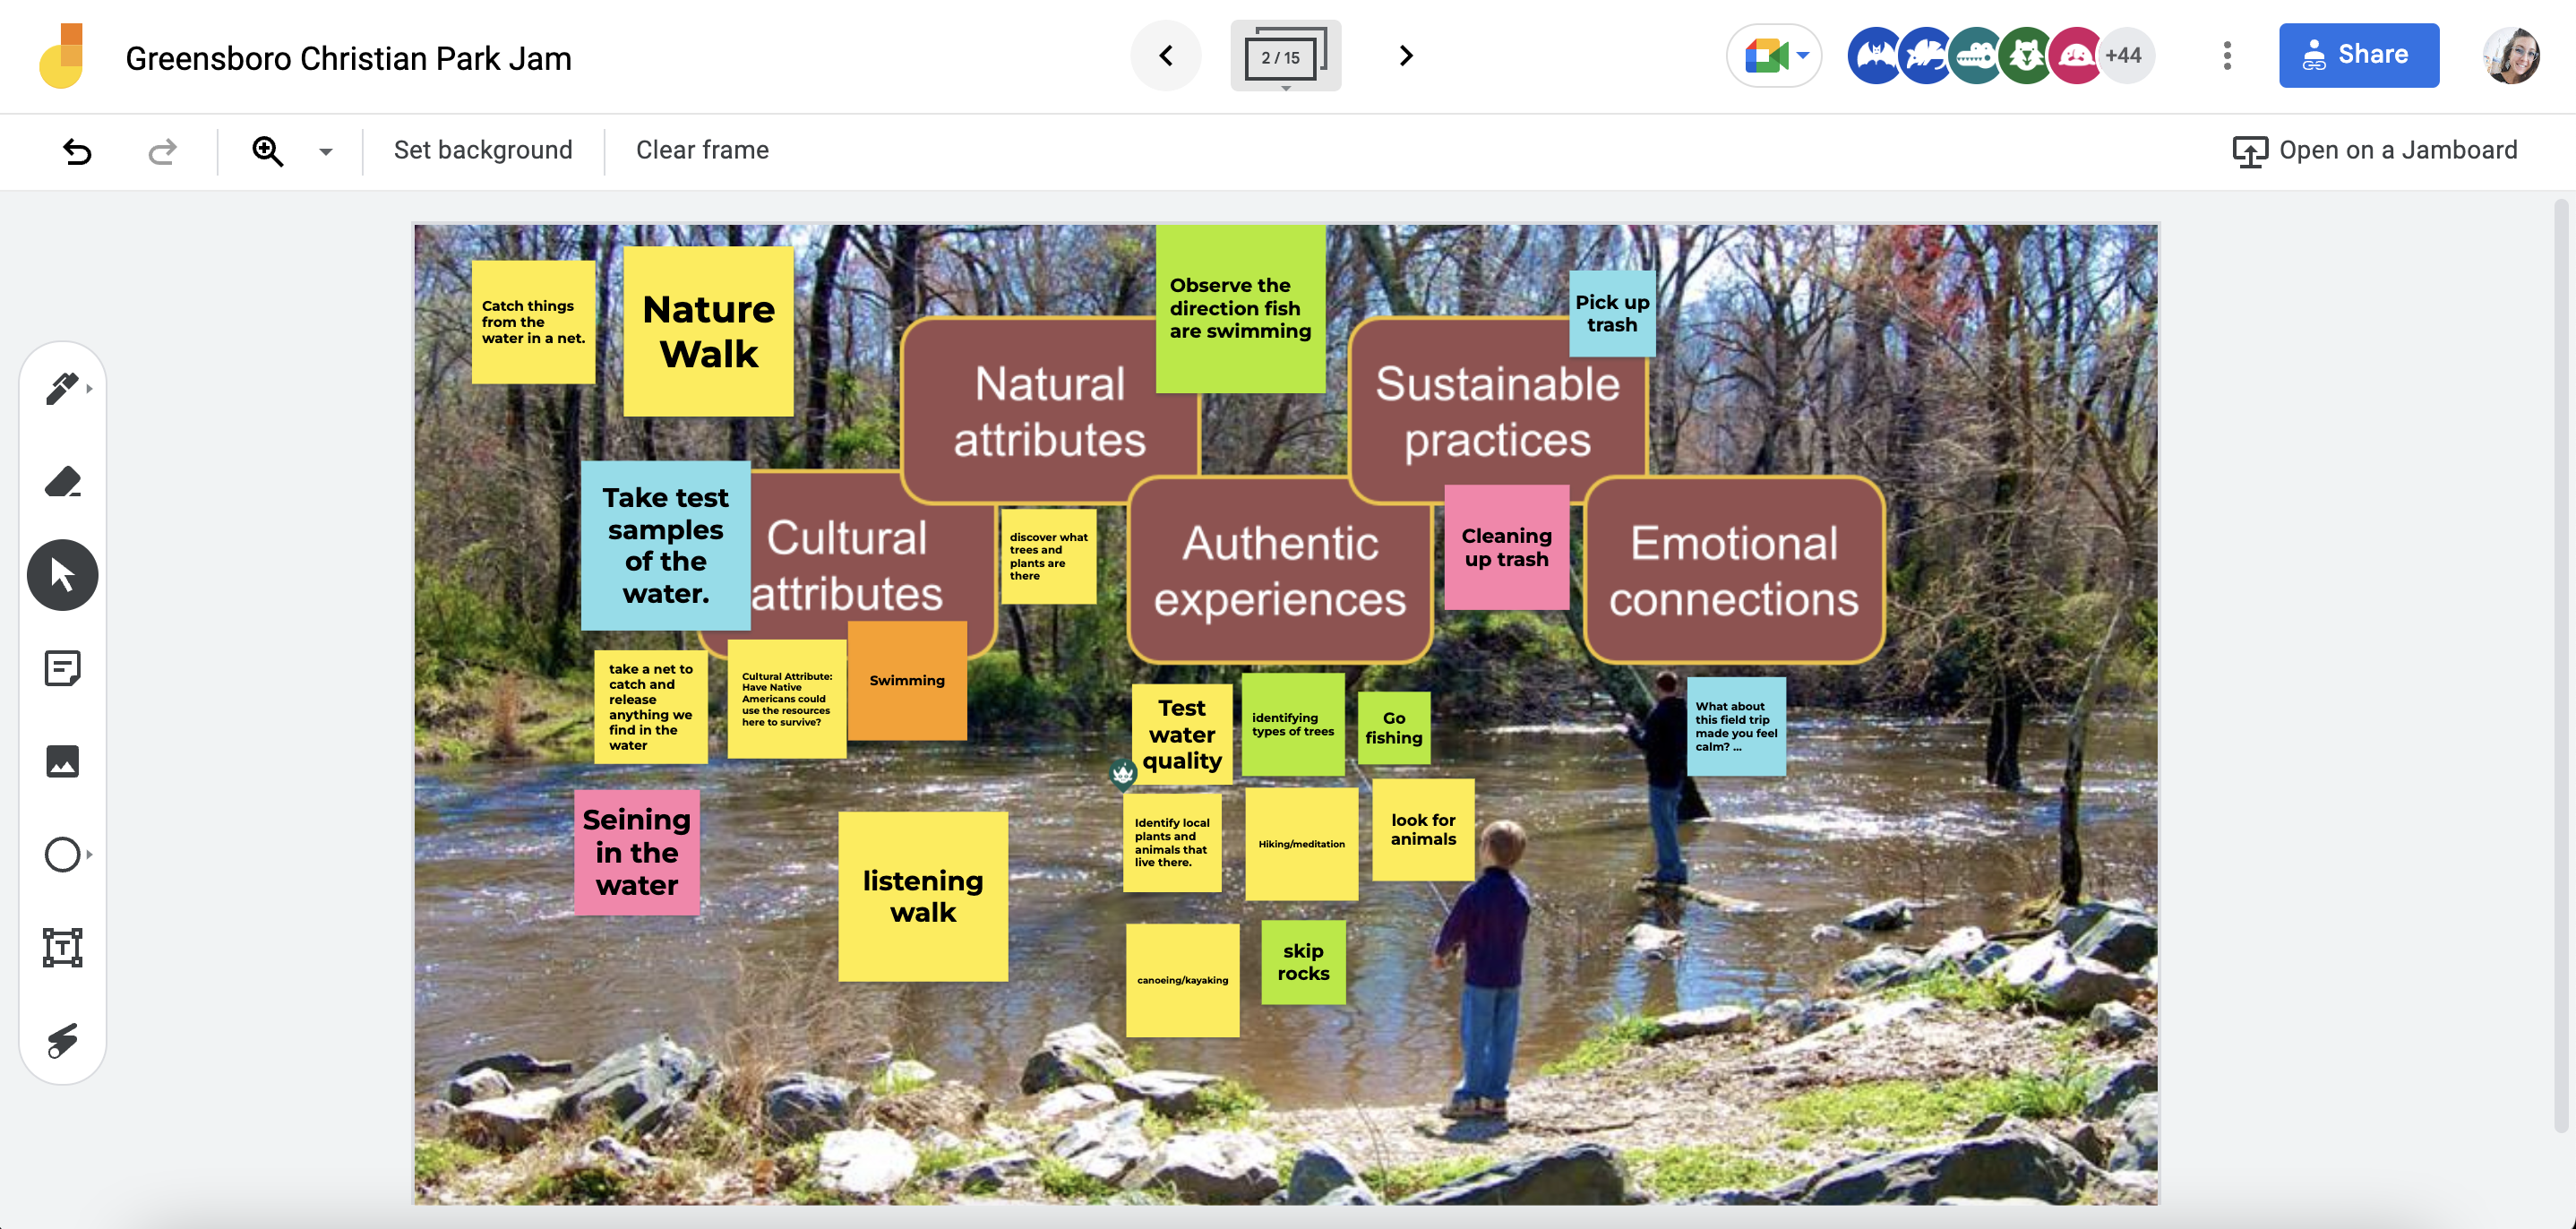Expand the frame bar at 2/15
The image size is (2576, 1229).
[x=1285, y=57]
